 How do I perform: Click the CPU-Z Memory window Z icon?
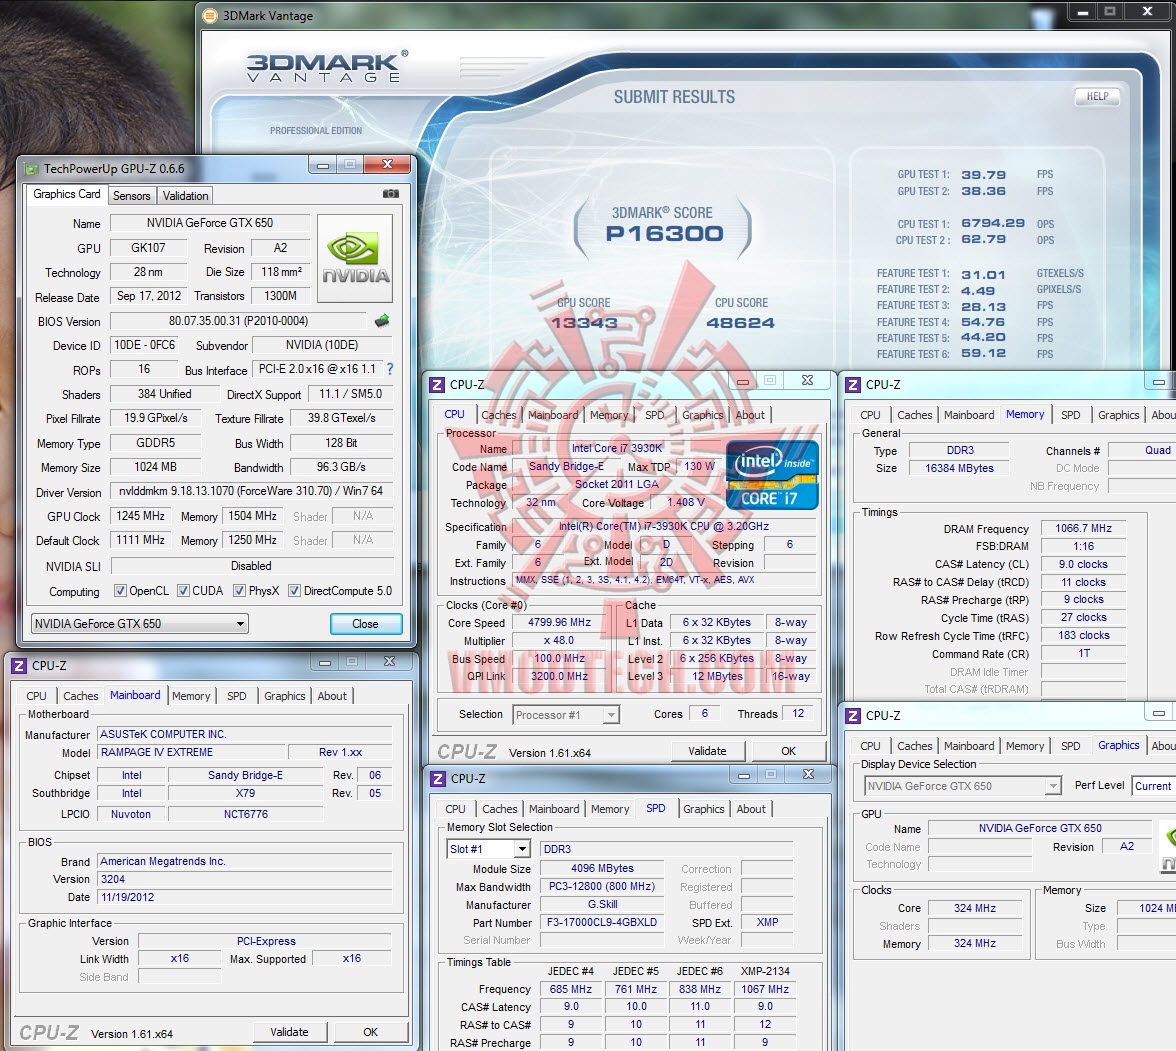pos(853,385)
